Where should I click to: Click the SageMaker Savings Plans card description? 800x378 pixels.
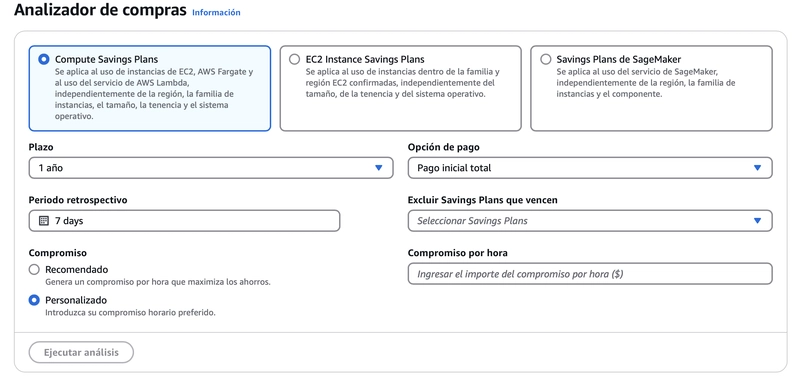[x=646, y=83]
